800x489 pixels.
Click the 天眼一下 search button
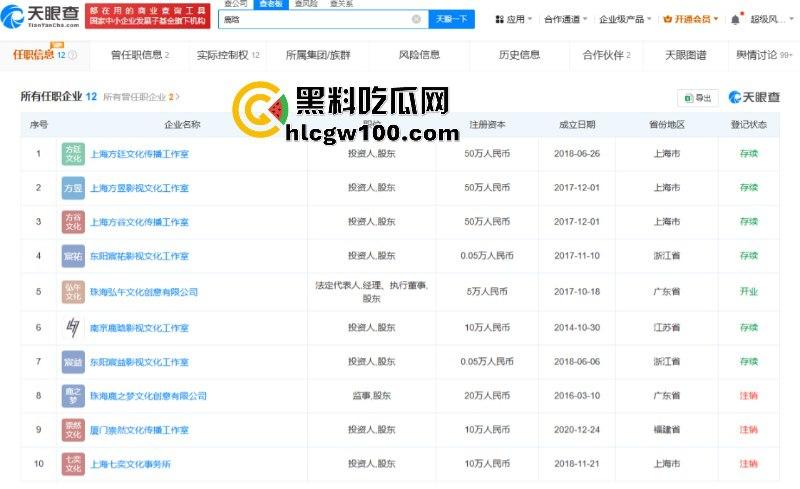click(452, 19)
